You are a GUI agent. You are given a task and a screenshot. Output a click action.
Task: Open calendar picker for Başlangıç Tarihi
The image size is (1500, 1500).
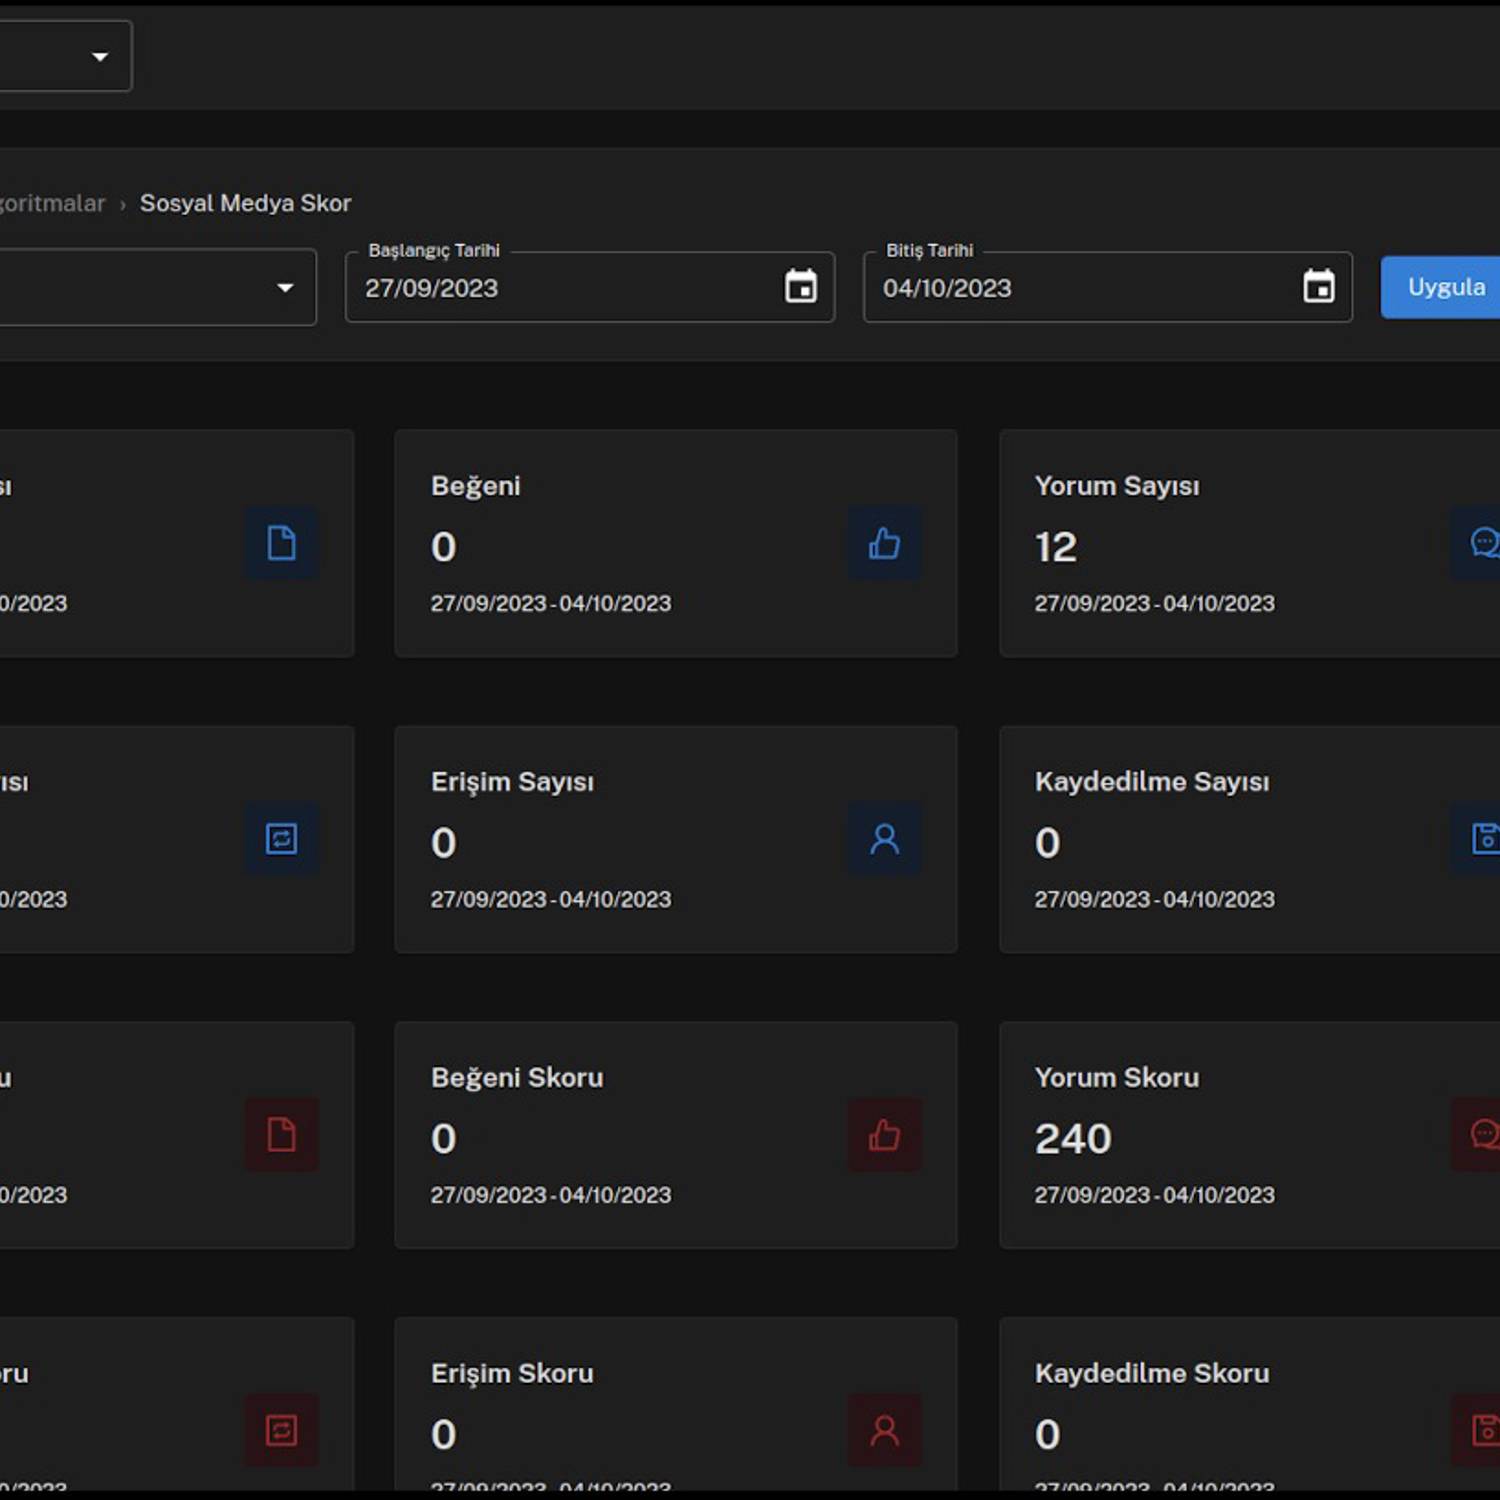pyautogui.click(x=800, y=287)
